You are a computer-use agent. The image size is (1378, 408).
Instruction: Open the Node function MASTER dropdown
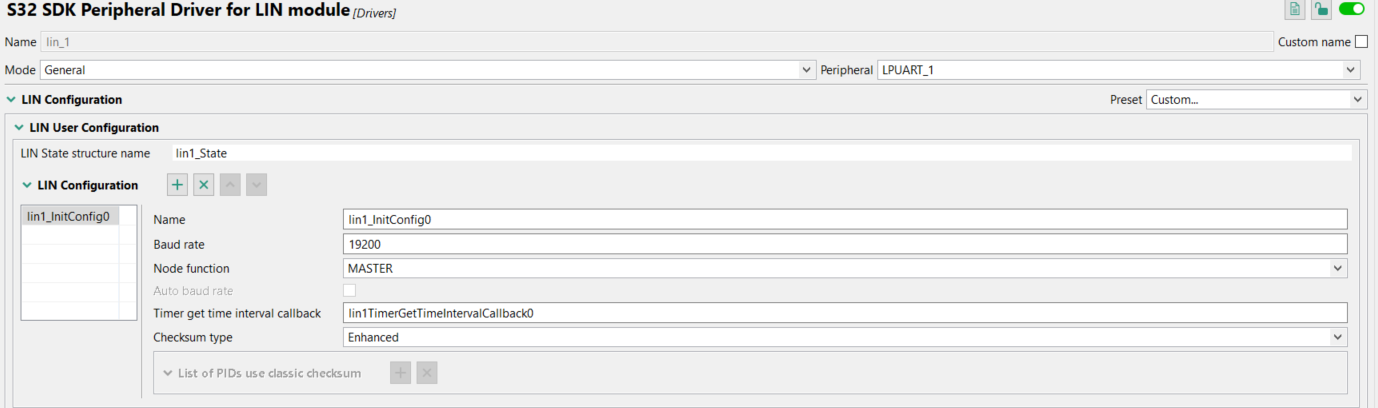[845, 268]
